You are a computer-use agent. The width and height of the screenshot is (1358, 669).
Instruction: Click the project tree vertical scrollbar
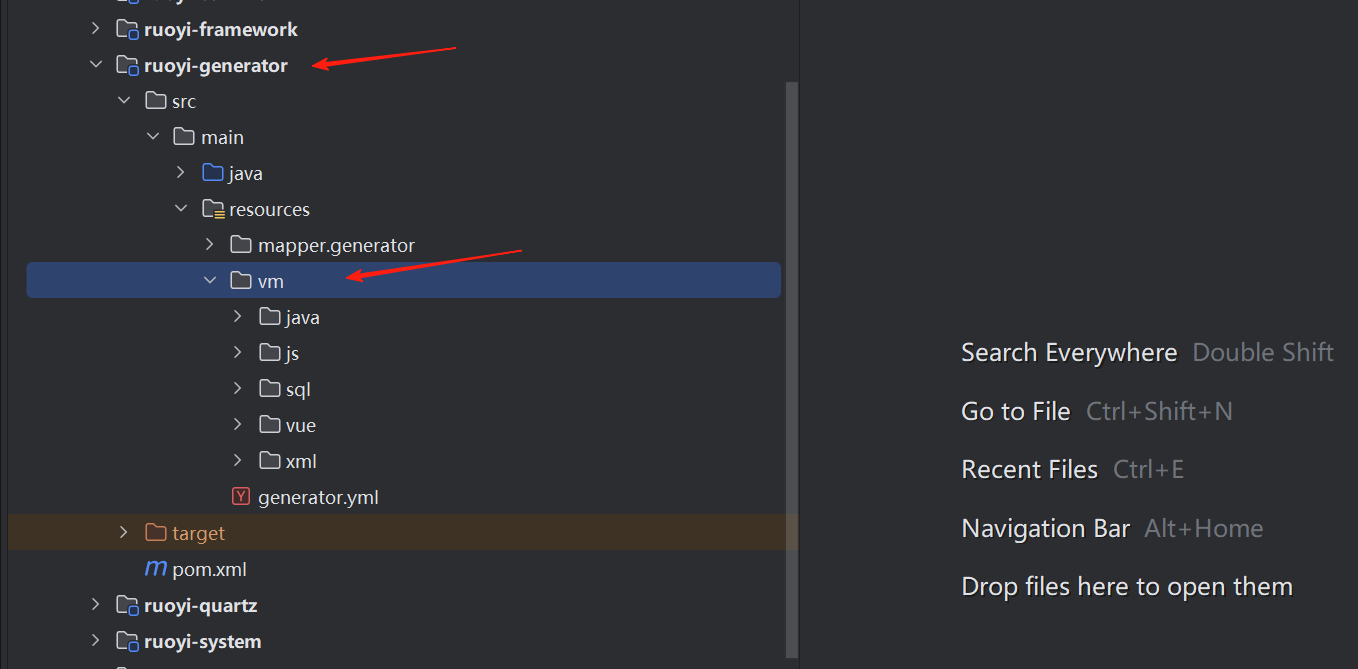pos(791,368)
